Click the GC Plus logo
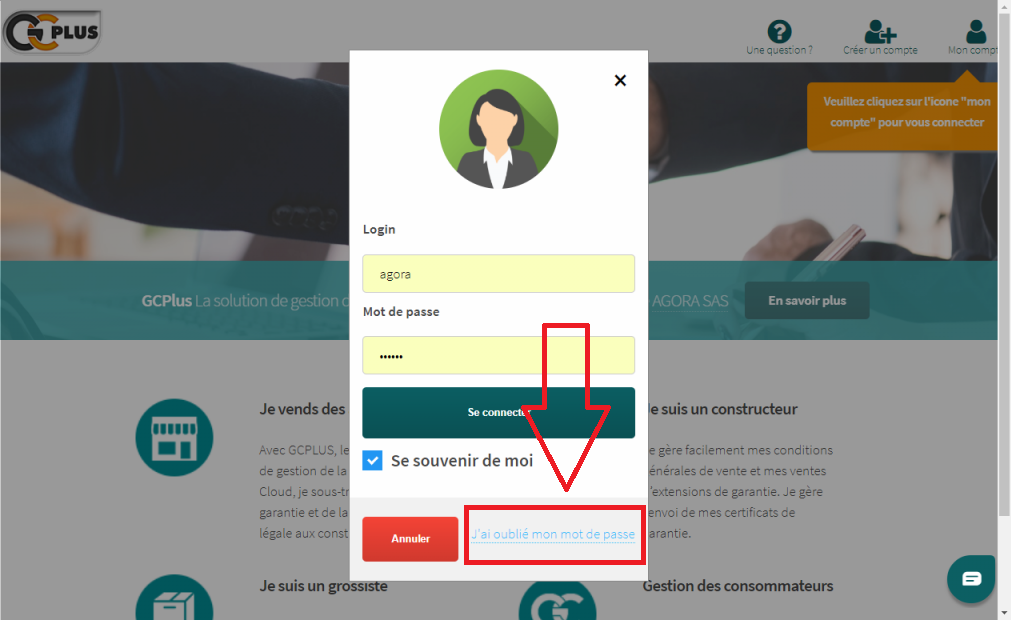The height and width of the screenshot is (620, 1011). coord(52,31)
